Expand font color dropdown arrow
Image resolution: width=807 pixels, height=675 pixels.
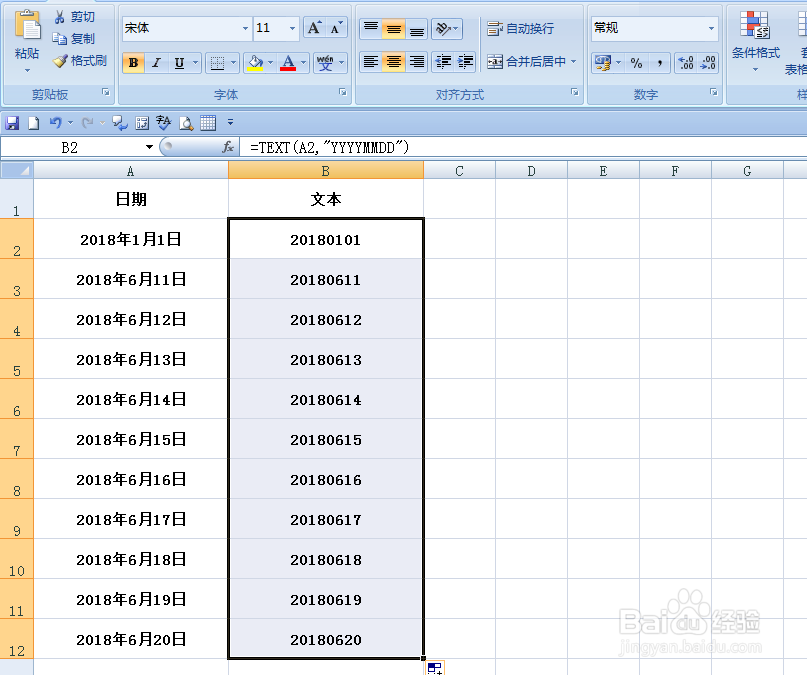[x=304, y=63]
